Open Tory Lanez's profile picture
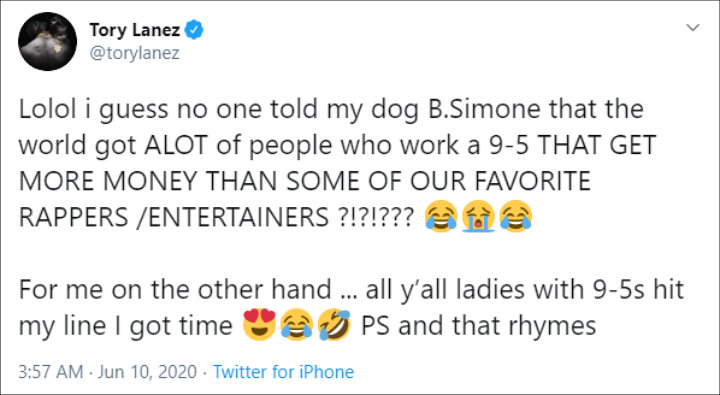This screenshot has width=720, height=395. coord(47,41)
